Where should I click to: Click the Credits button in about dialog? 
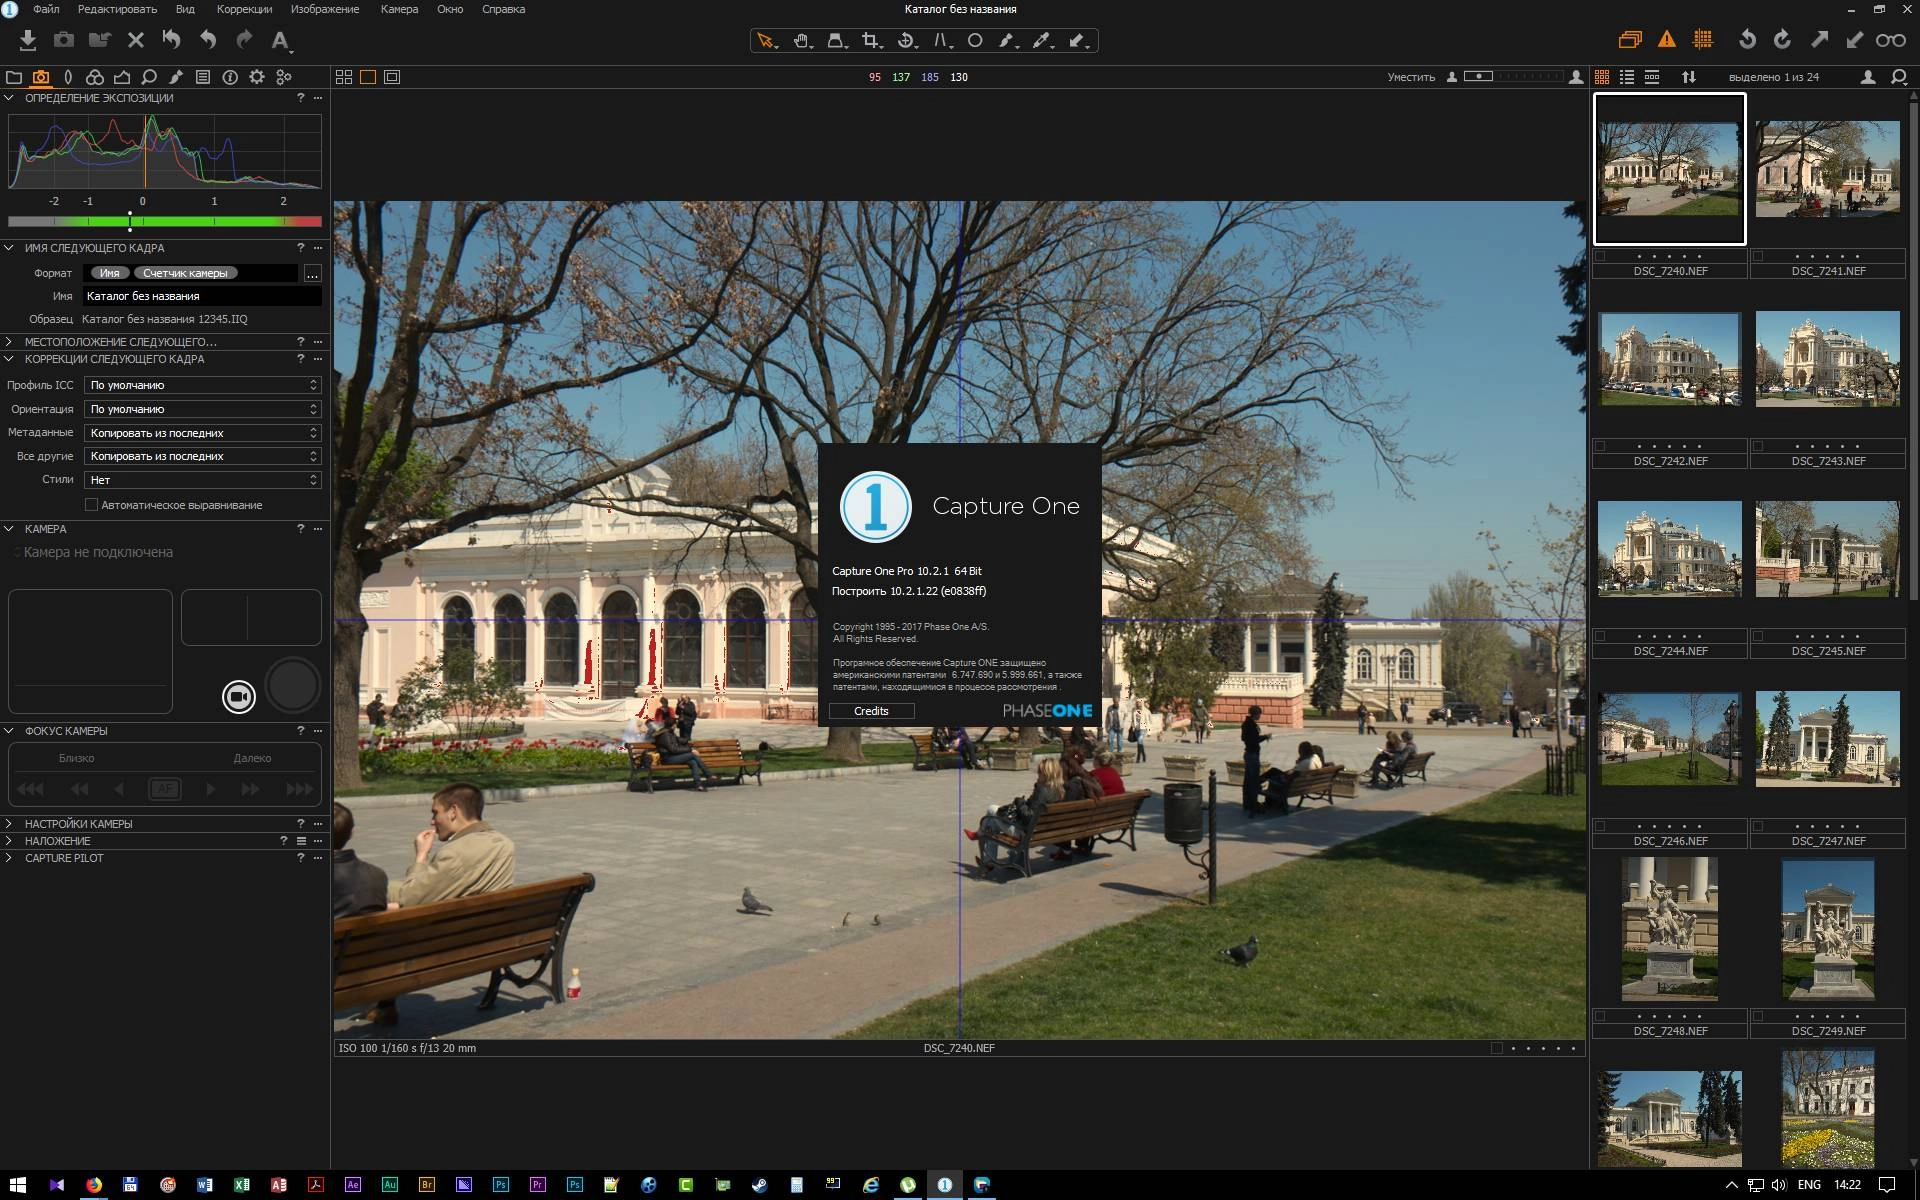click(x=871, y=711)
